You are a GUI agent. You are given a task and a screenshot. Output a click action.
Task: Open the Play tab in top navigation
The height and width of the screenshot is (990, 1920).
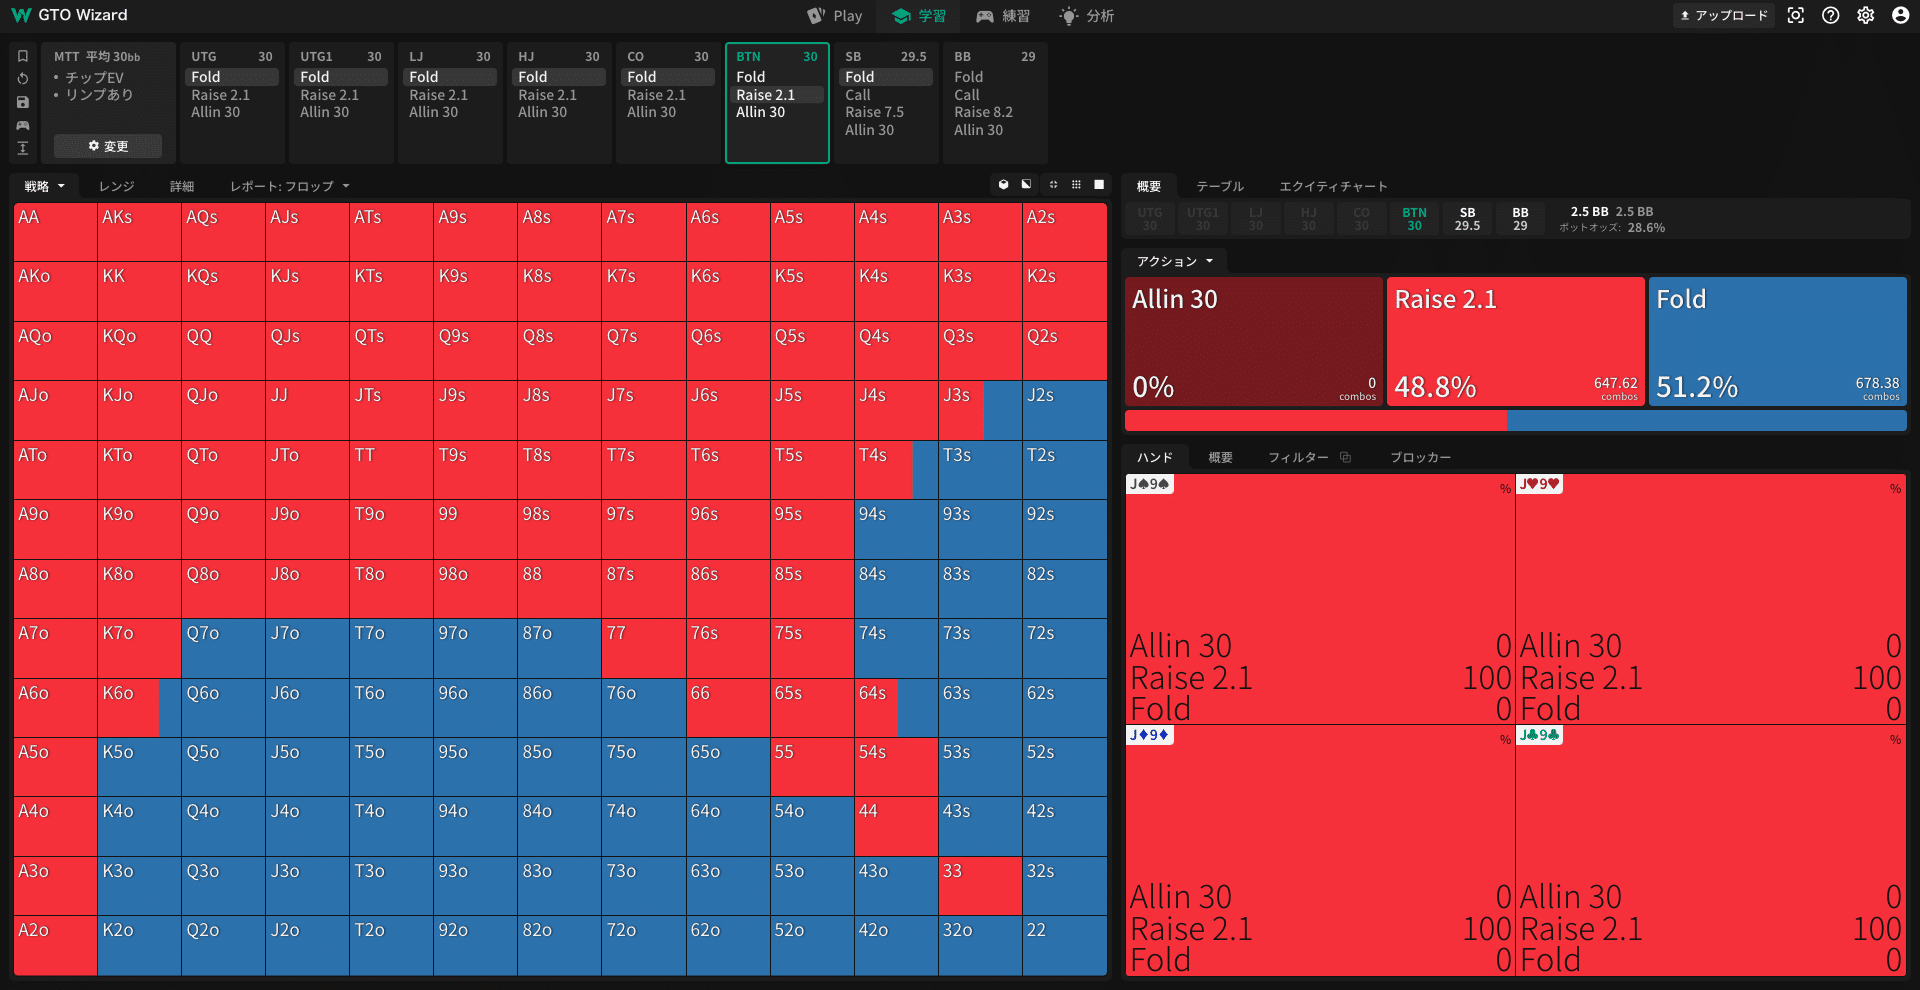(x=835, y=15)
